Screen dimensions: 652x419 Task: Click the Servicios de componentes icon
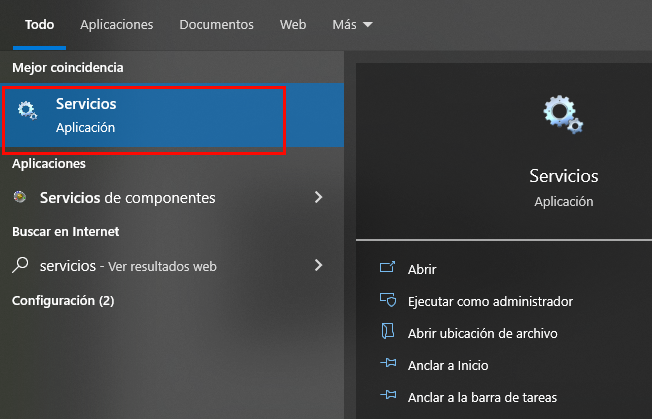point(20,198)
